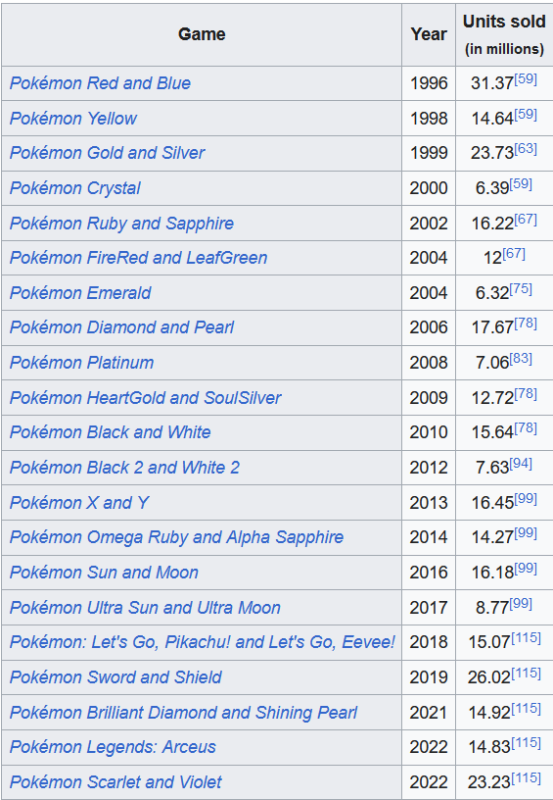Follow the Pokémon Platinum link
Image resolution: width=553 pixels, height=800 pixels.
pyautogui.click(x=82, y=362)
